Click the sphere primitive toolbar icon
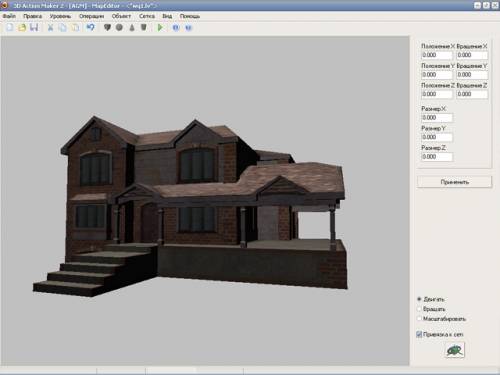This screenshot has width=500, height=375. click(x=119, y=27)
